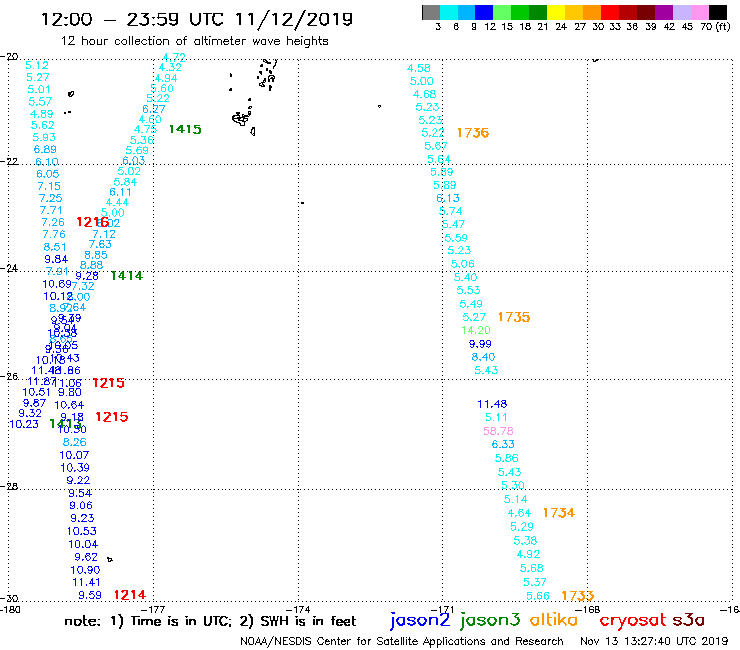Click the -174 longitude axis label

coord(298,609)
